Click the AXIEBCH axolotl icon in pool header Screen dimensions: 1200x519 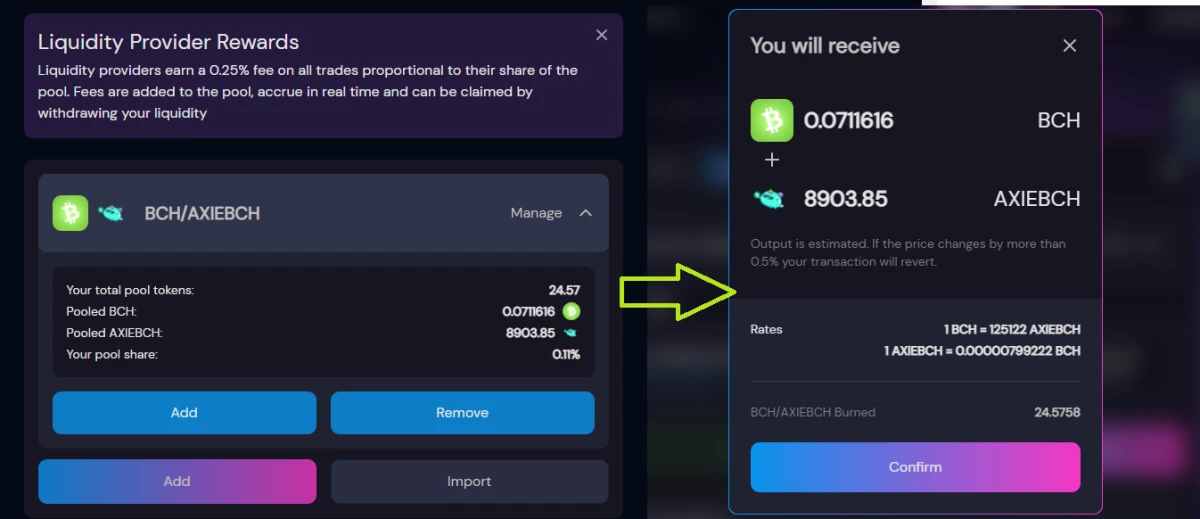pyautogui.click(x=110, y=213)
